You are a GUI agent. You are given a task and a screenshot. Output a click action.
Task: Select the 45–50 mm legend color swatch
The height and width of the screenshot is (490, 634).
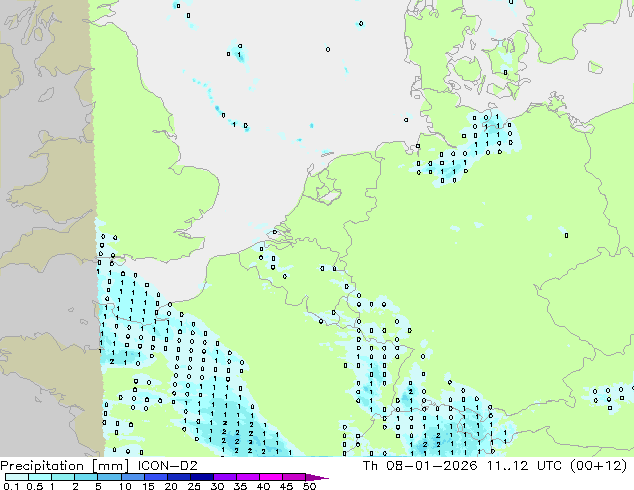click(x=294, y=477)
